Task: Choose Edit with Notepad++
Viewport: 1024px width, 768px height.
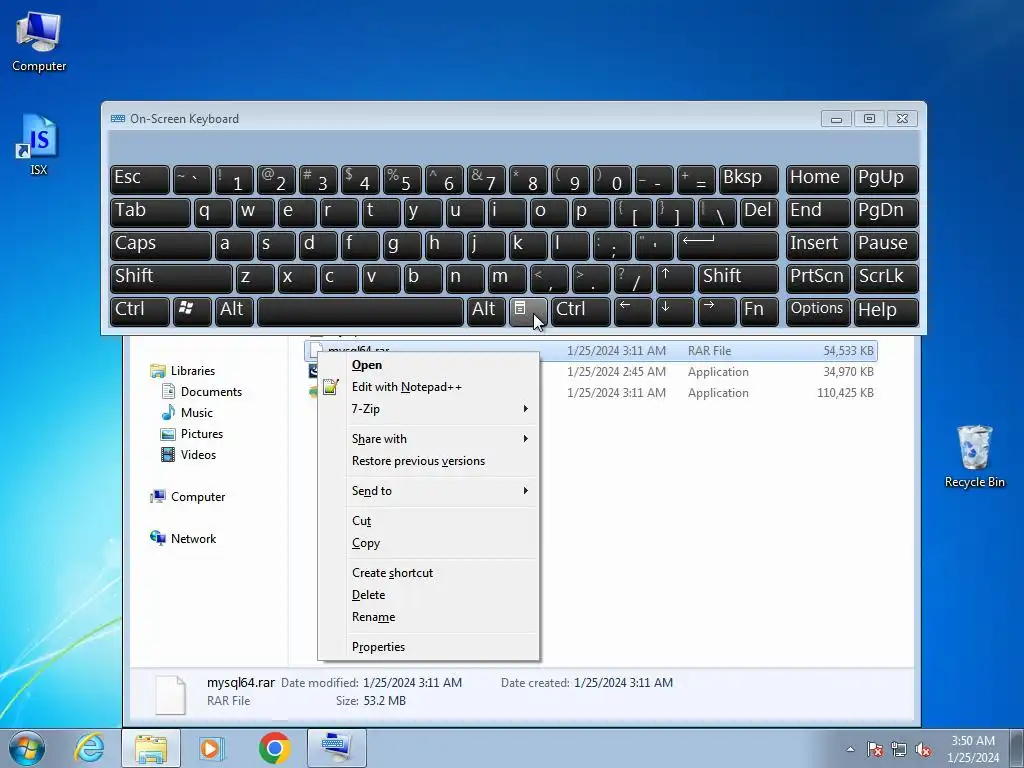Action: coord(440,387)
